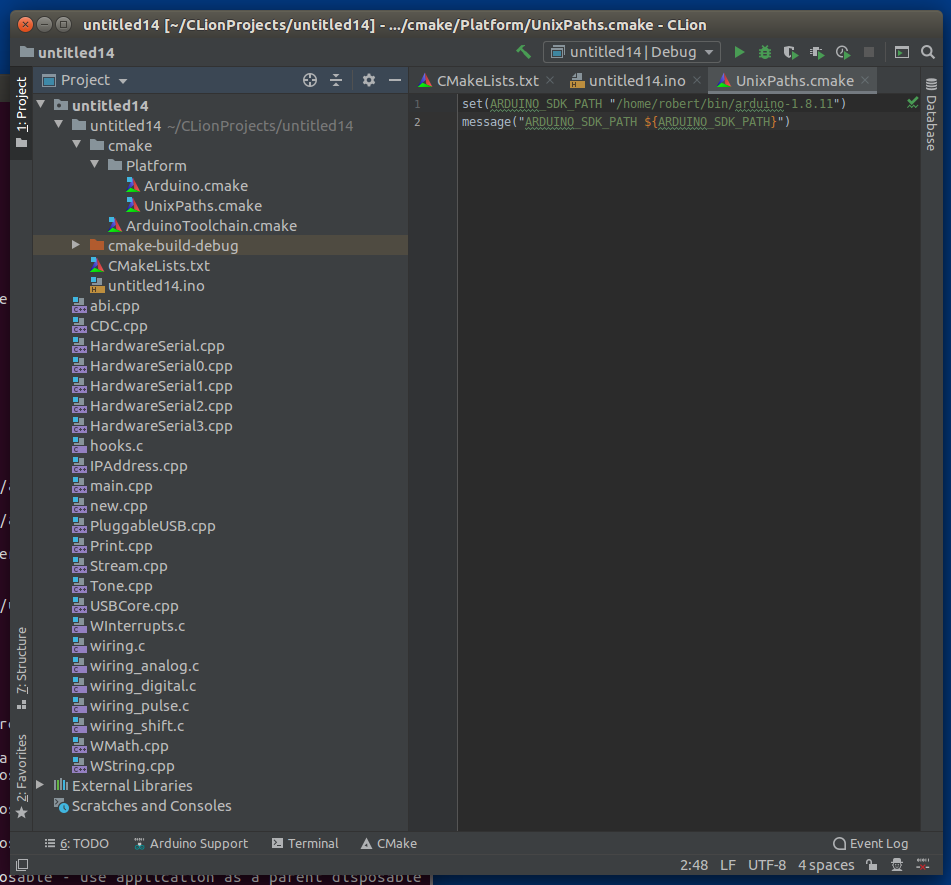Run with coverage shield icon
This screenshot has width=951, height=885.
point(790,52)
